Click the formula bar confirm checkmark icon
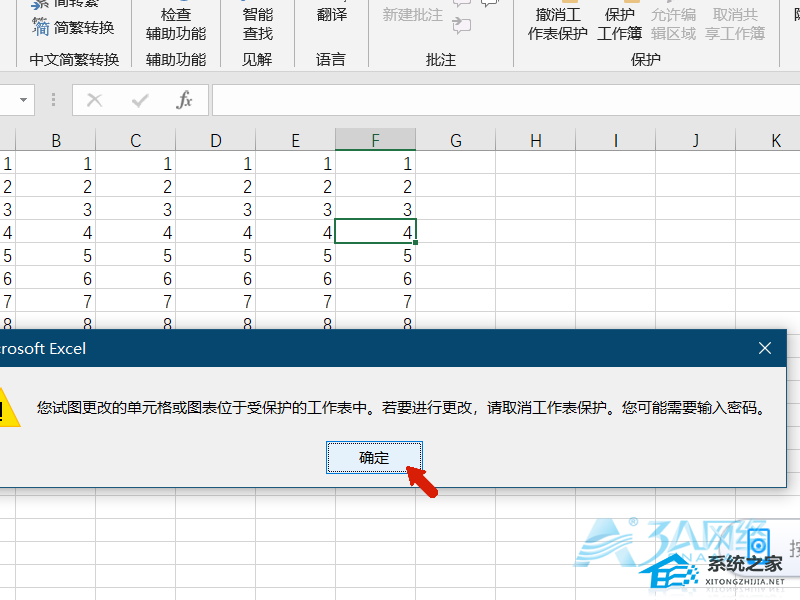Screen dimensions: 800x600 tap(139, 99)
